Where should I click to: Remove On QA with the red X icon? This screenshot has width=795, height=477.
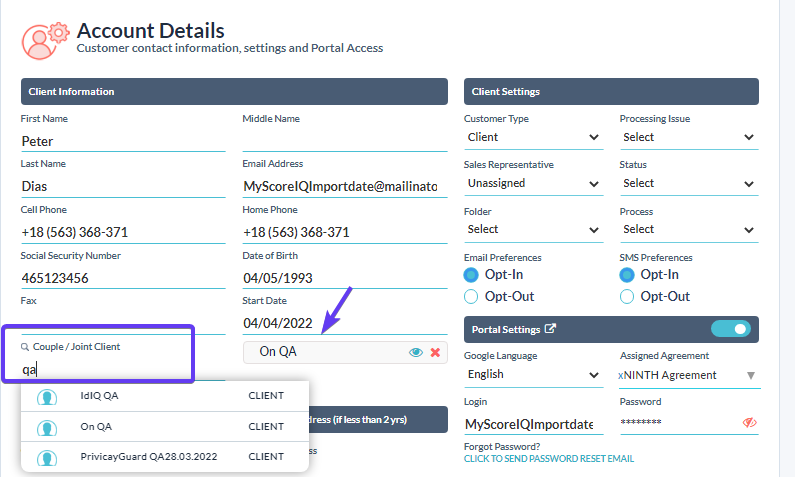pos(435,352)
